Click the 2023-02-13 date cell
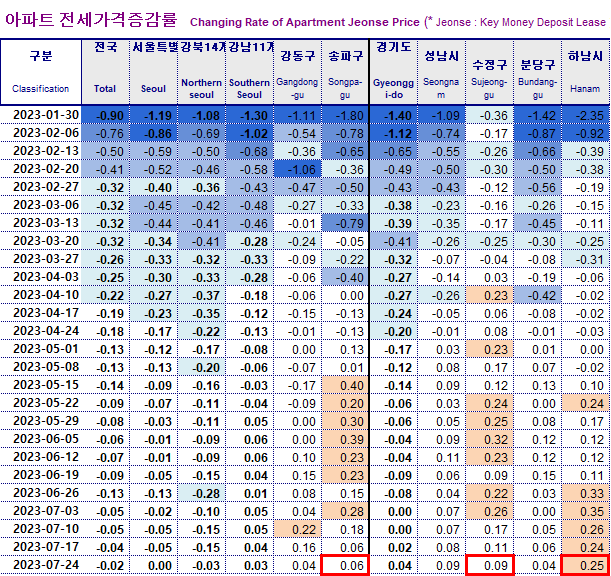The width and height of the screenshot is (611, 576). tap(41, 151)
